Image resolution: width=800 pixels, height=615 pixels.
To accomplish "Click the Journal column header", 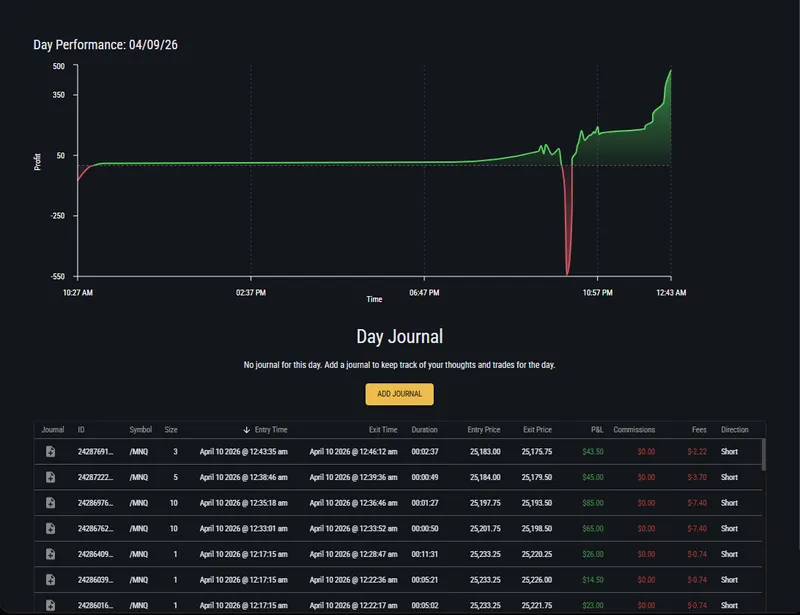I will (x=53, y=430).
